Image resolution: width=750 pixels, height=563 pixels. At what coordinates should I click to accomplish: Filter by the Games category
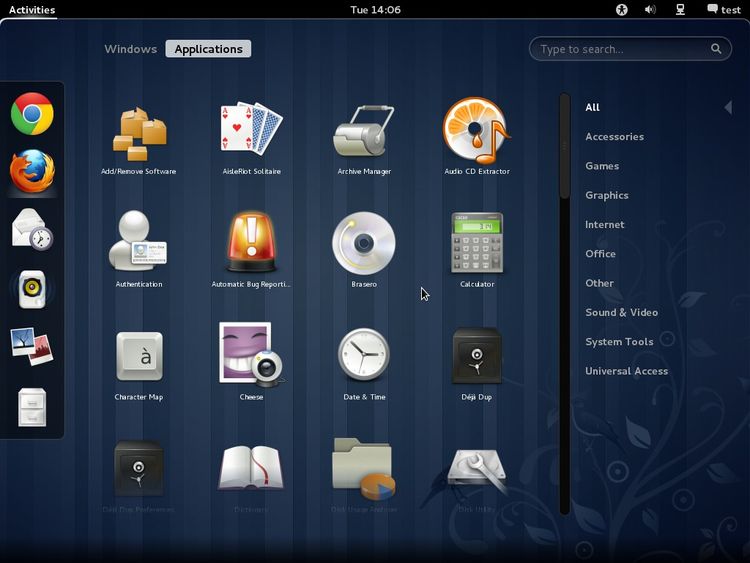tap(602, 166)
